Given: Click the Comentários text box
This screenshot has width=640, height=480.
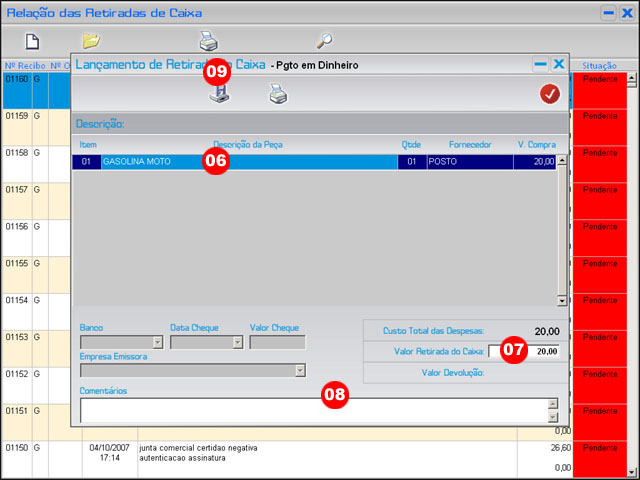Looking at the screenshot, I should tap(312, 410).
